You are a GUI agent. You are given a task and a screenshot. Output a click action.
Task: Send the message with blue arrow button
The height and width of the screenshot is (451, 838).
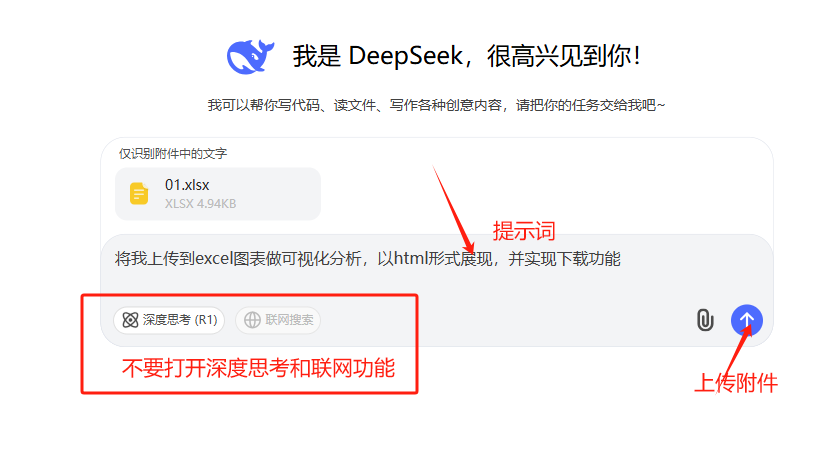(747, 320)
